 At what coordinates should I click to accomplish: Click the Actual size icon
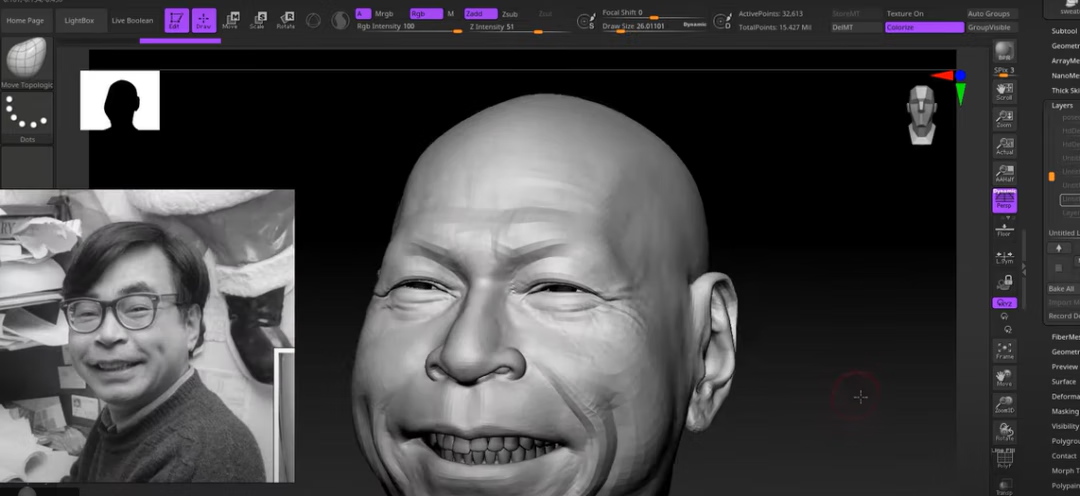coord(1004,145)
